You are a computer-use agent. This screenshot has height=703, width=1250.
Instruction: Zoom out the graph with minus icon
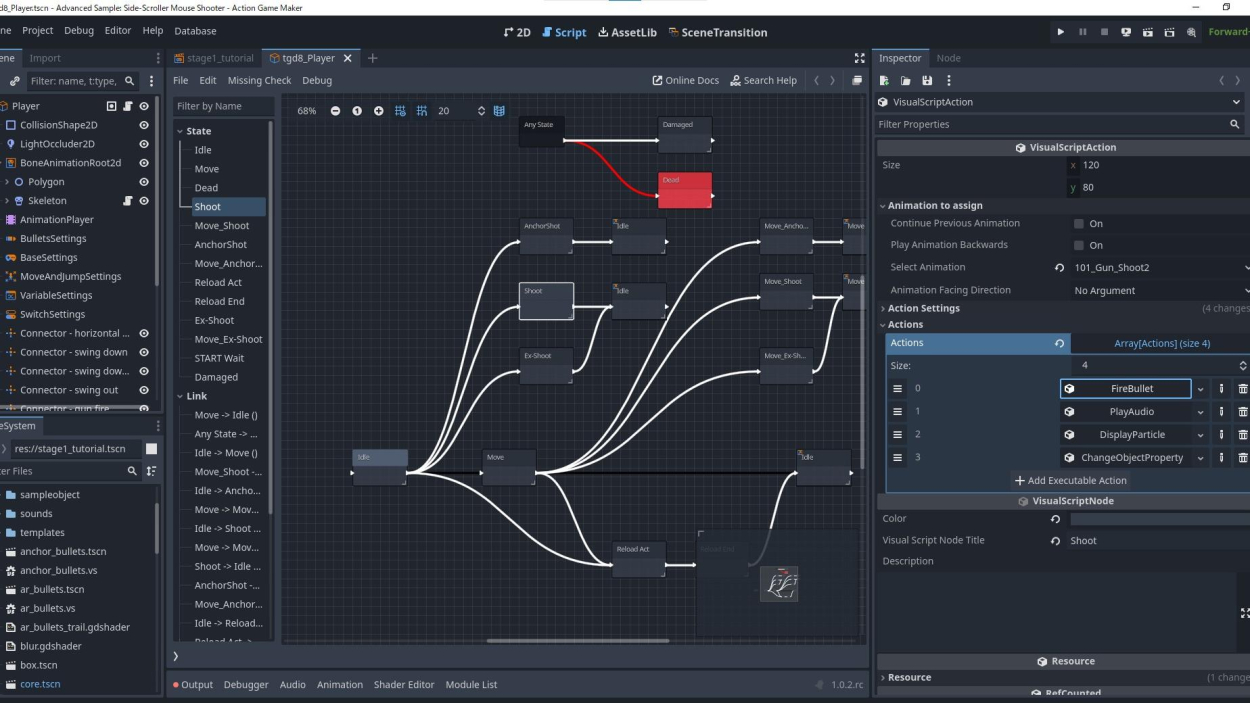coord(335,111)
